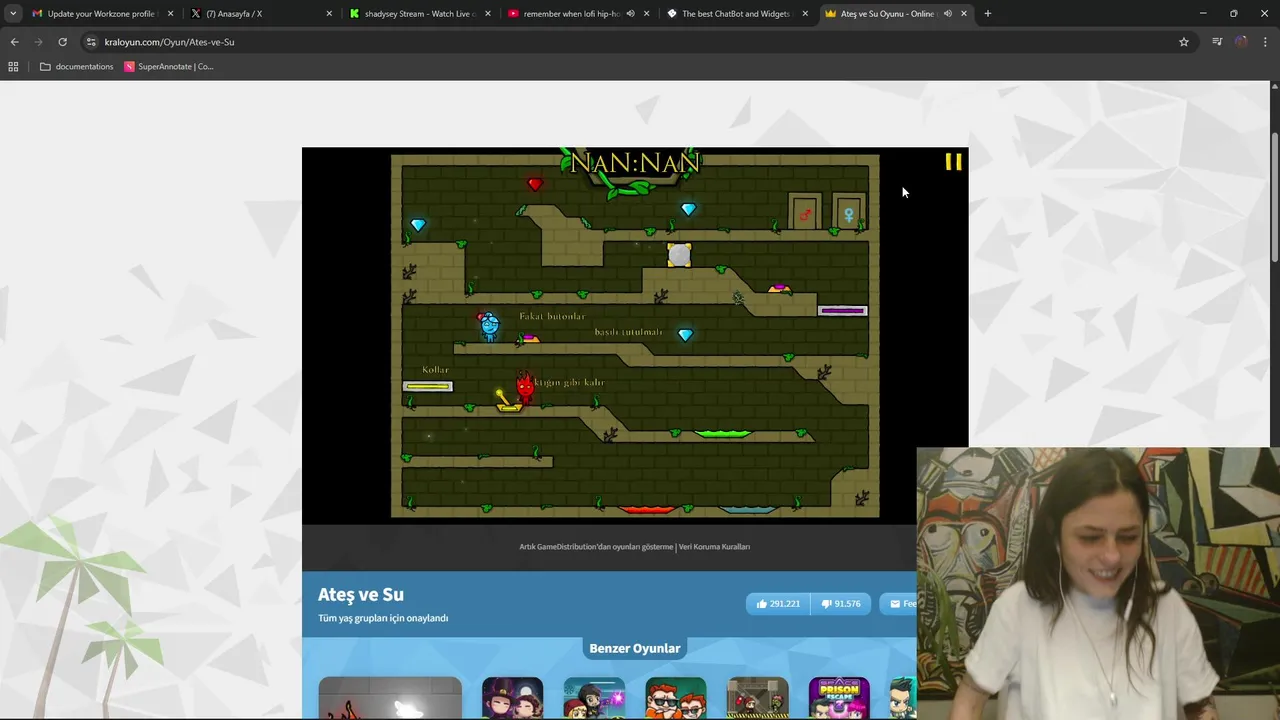Click the purple sliding platform
Viewport: 1280px width, 720px height.
coord(843,311)
